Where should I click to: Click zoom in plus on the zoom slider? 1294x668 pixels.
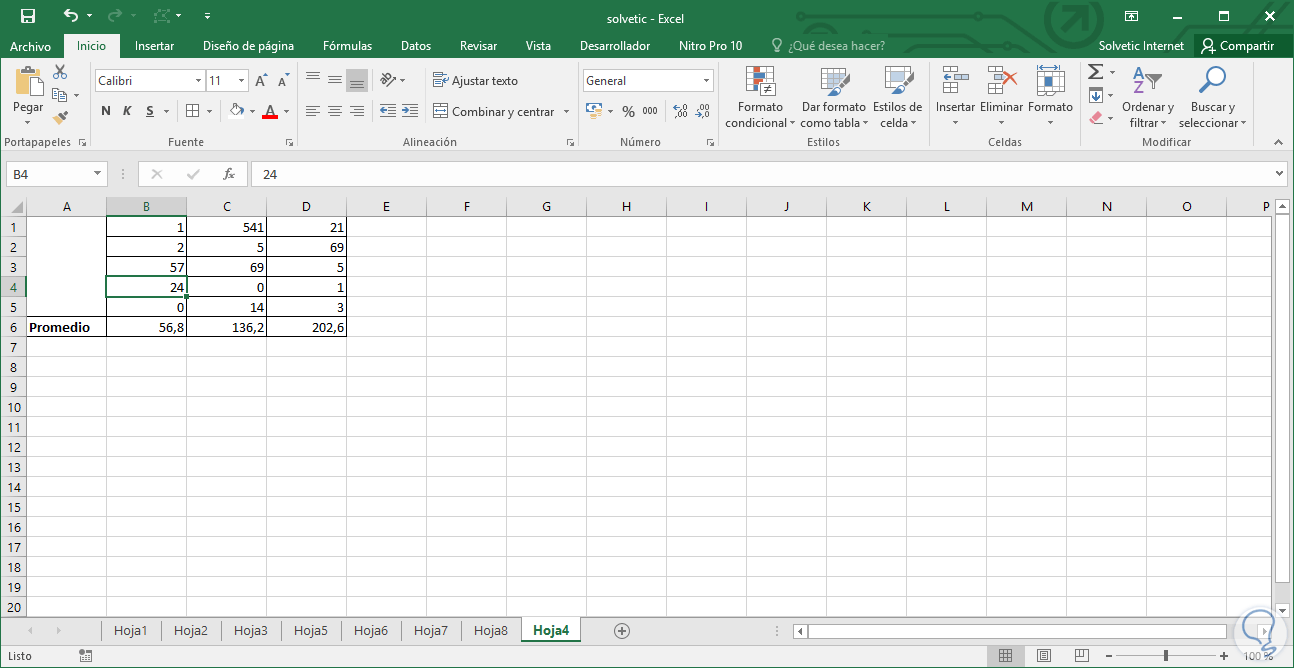click(1225, 656)
